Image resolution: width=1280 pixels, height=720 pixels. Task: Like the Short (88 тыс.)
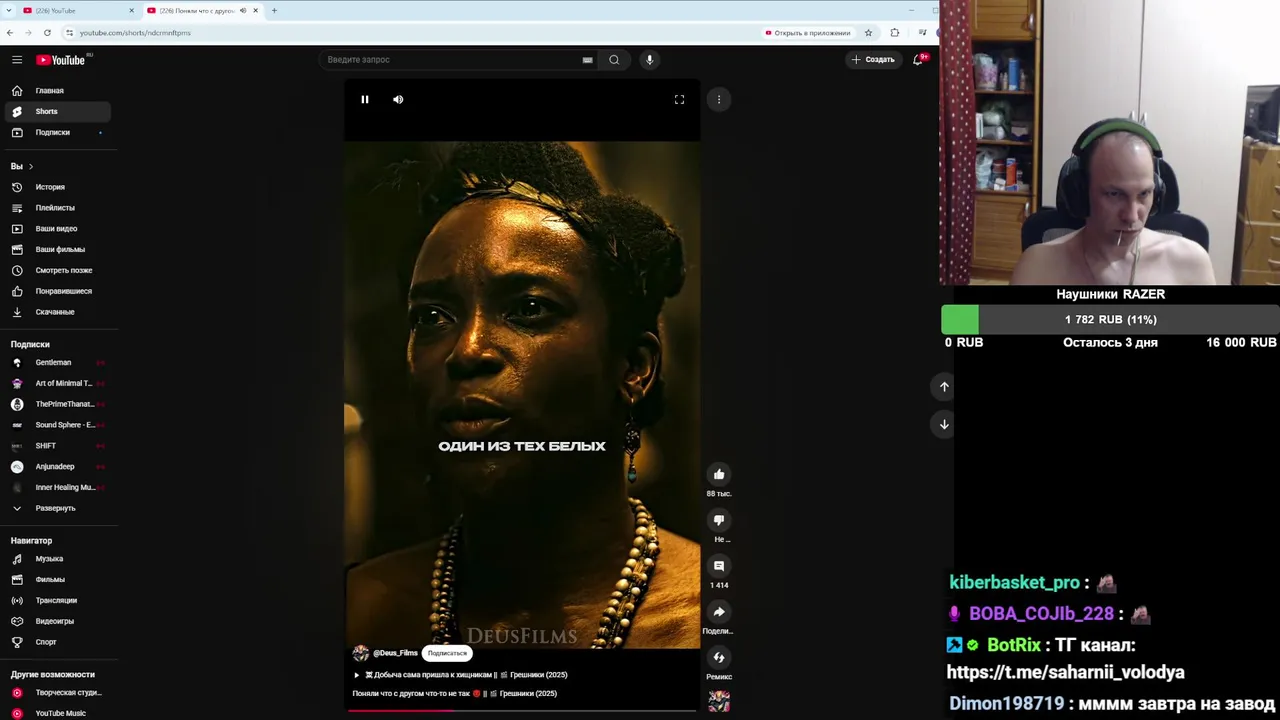[718, 474]
